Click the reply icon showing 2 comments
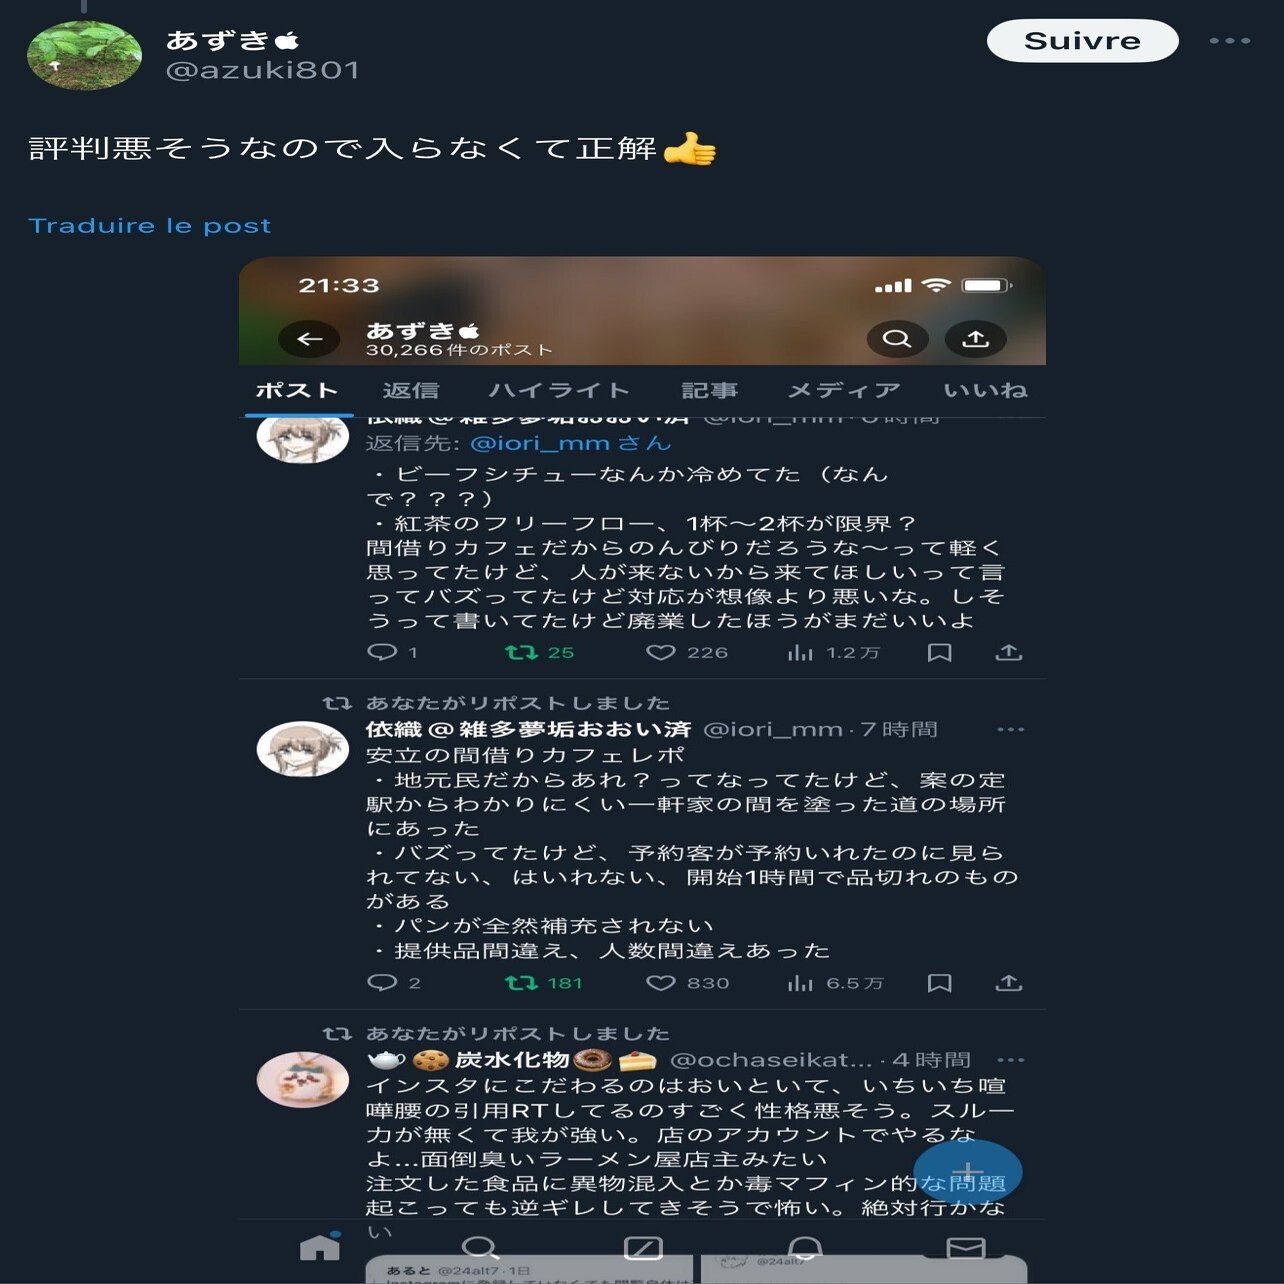This screenshot has height=1284, width=1284. point(382,983)
